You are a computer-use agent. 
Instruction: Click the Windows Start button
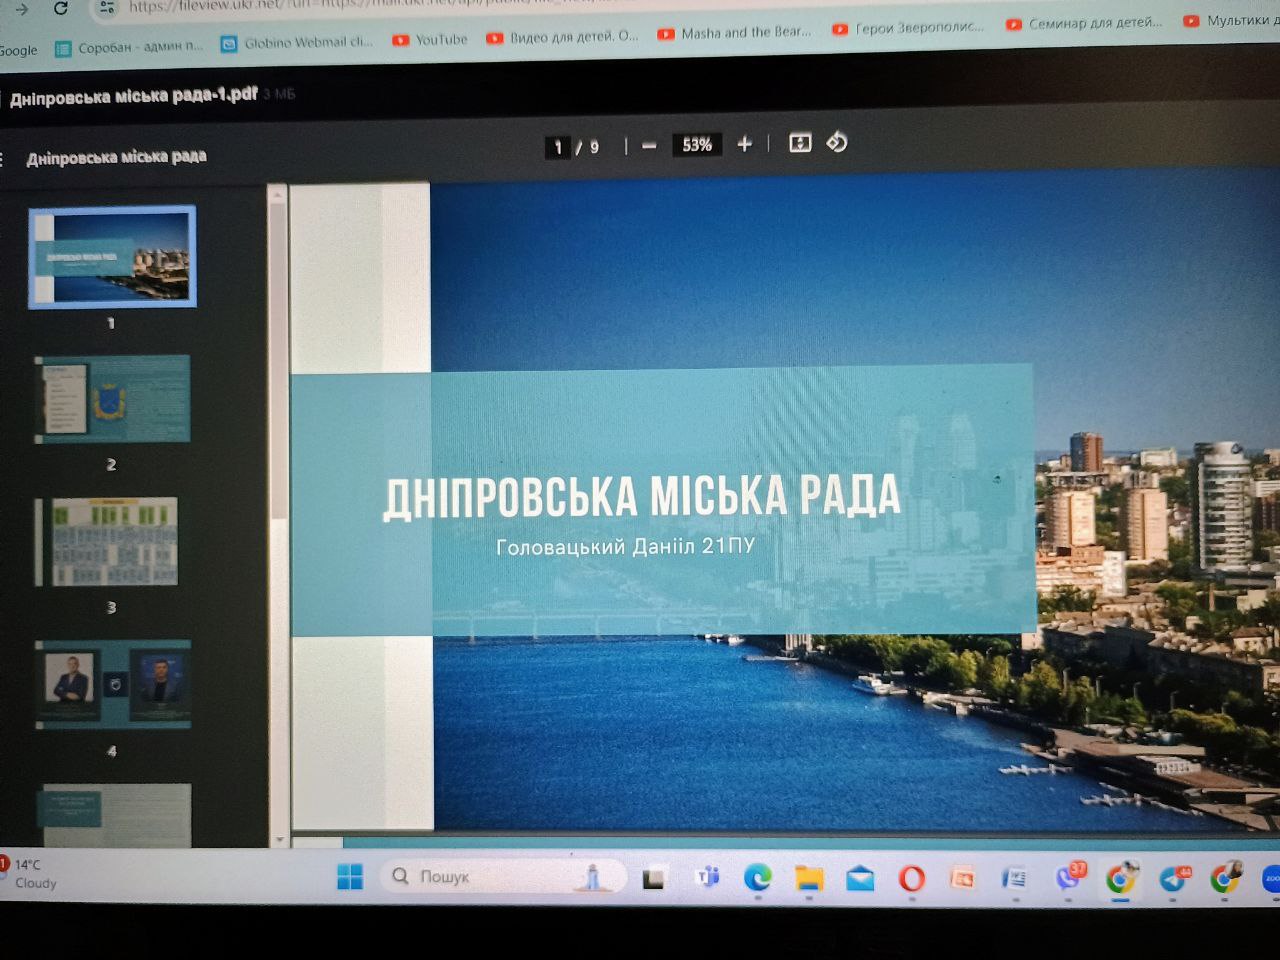point(350,877)
